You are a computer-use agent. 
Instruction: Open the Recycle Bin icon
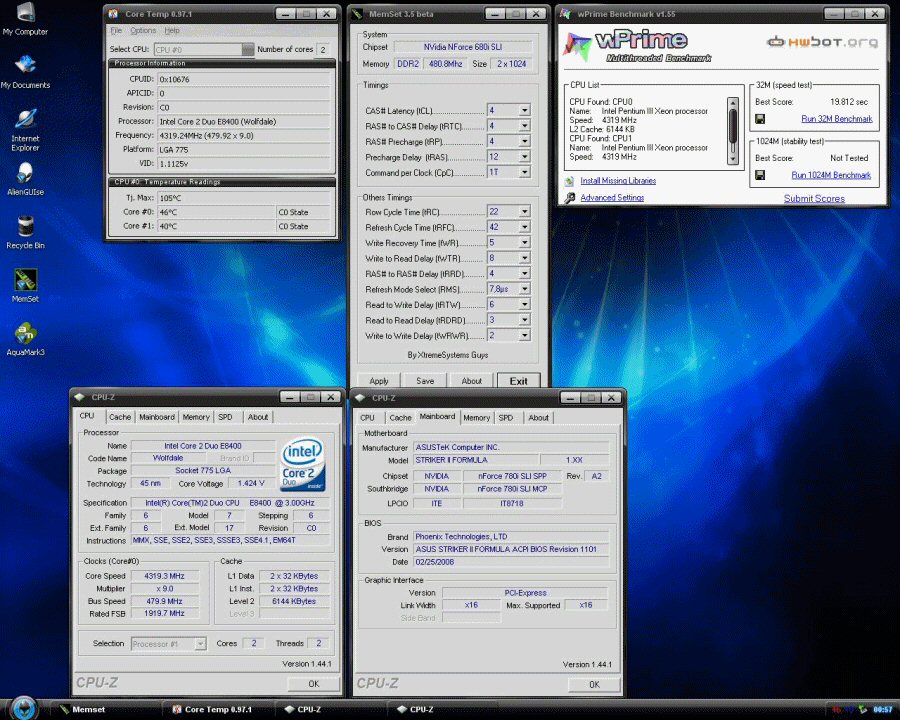[x=25, y=233]
